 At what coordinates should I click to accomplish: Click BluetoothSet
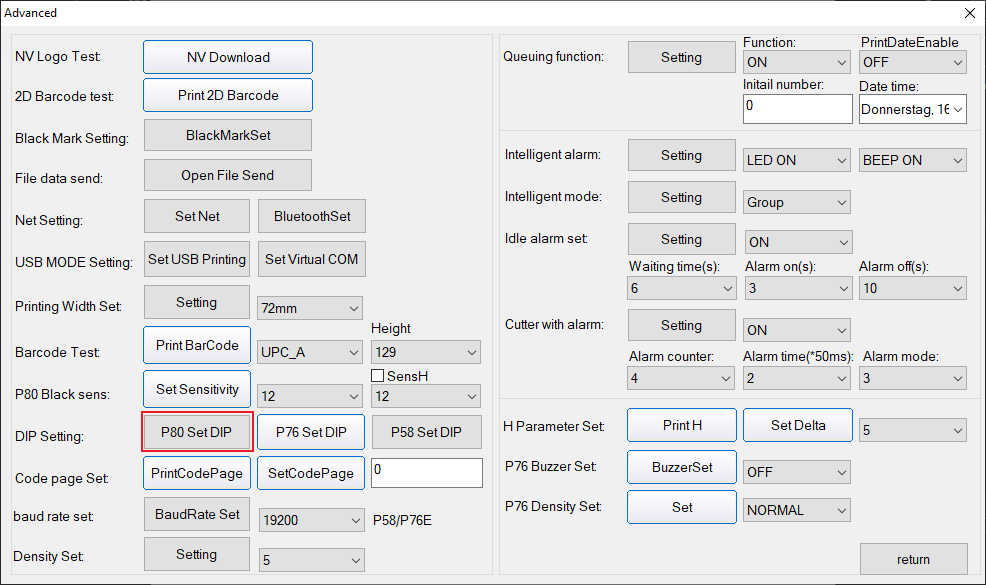(x=312, y=216)
